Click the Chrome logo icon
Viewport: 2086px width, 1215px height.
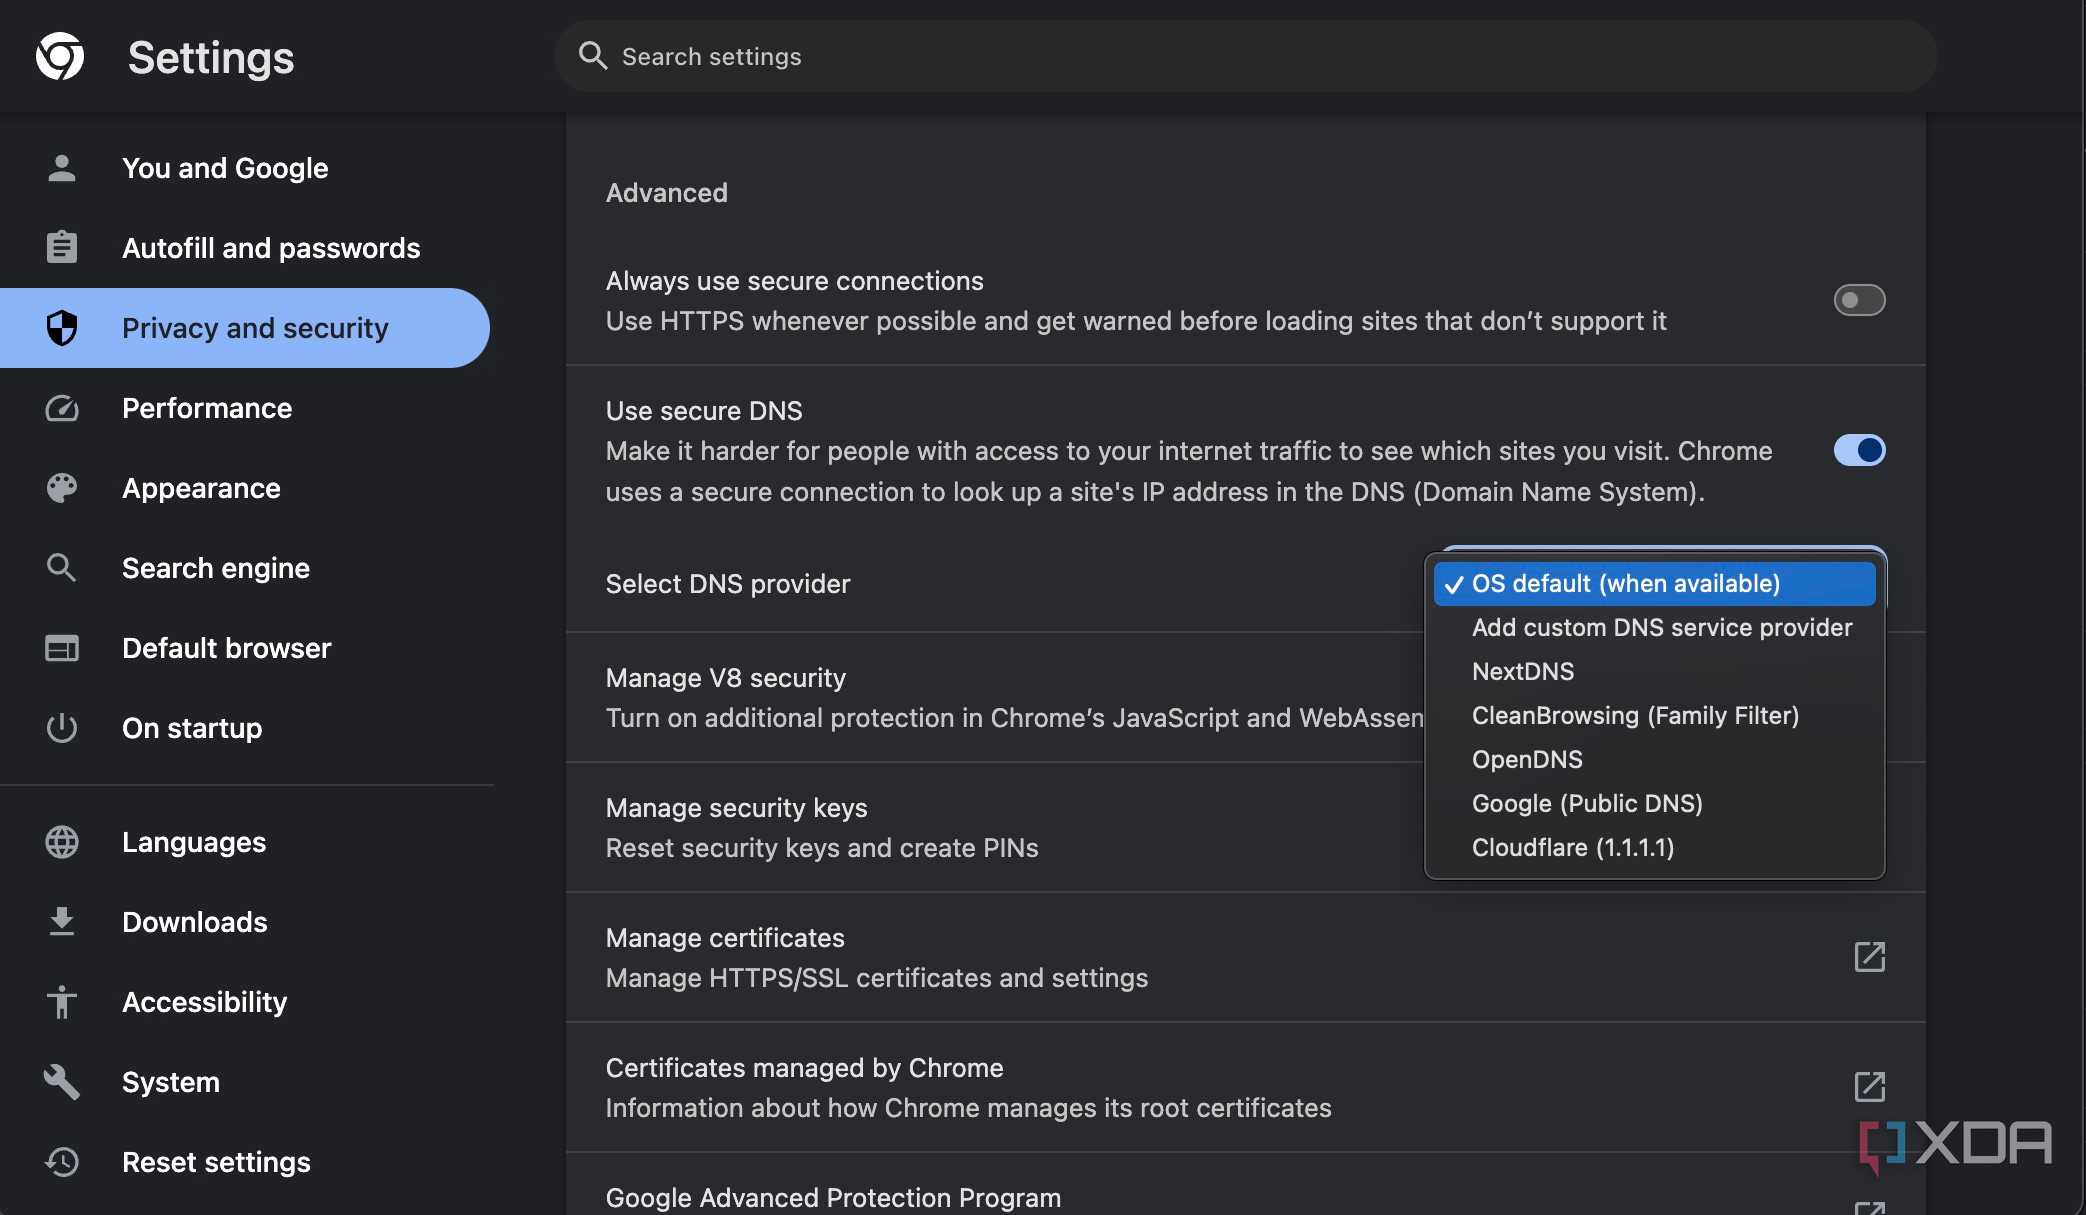click(x=60, y=56)
